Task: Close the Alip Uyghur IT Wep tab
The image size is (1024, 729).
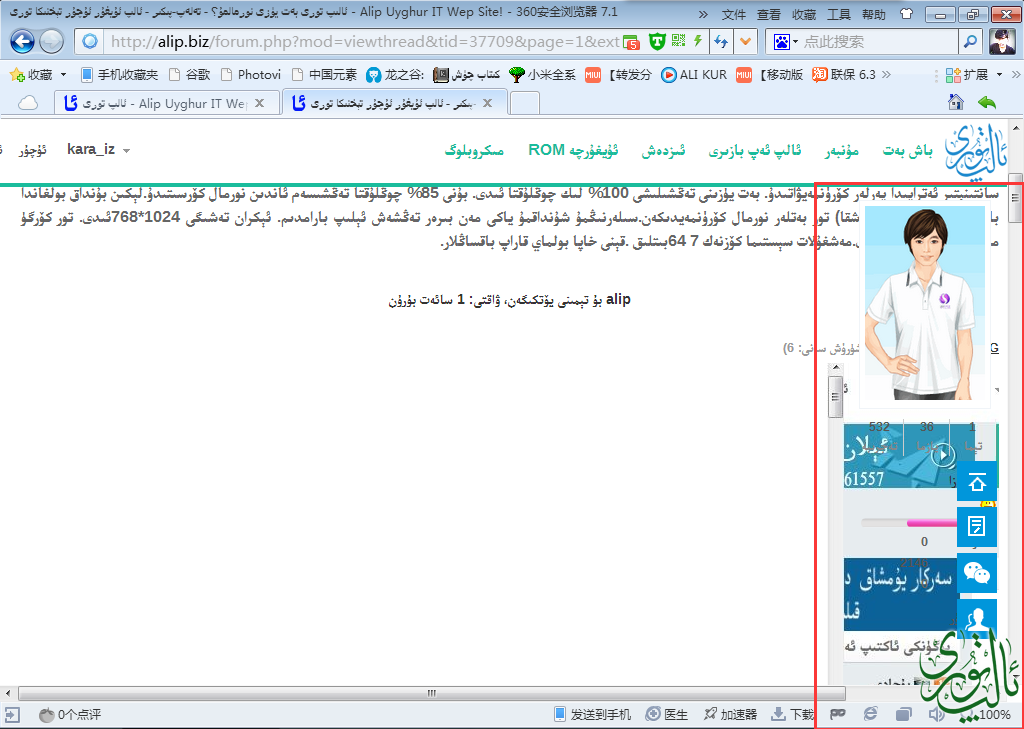Action: click(259, 103)
